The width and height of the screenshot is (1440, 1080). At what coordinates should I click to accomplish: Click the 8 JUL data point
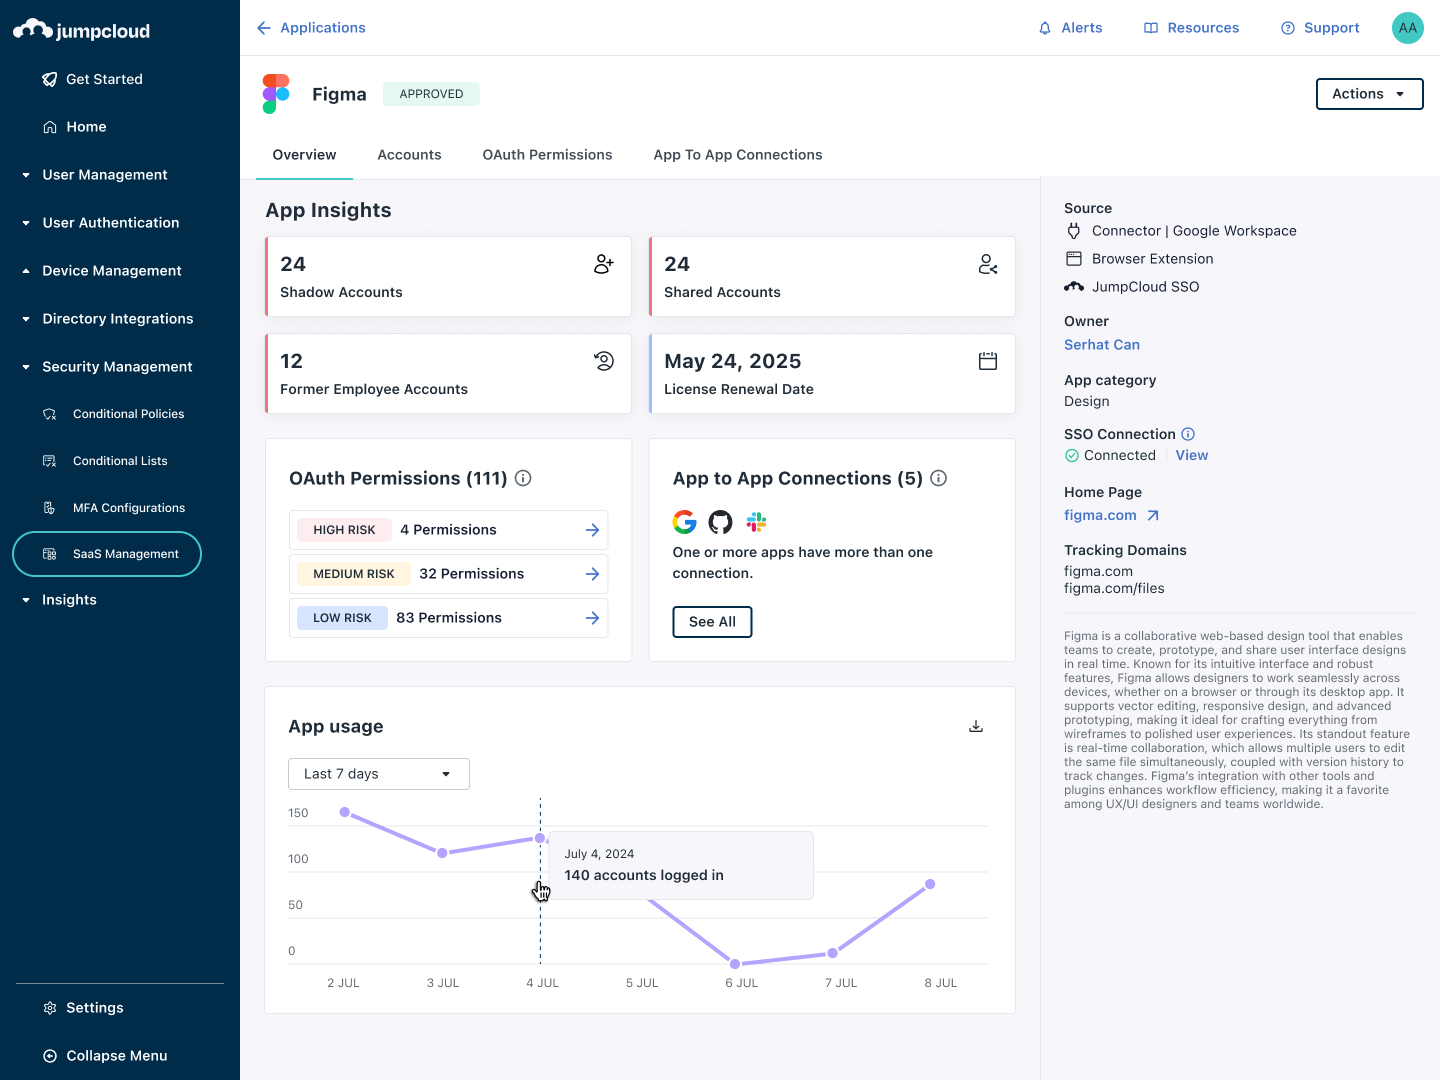(x=930, y=884)
